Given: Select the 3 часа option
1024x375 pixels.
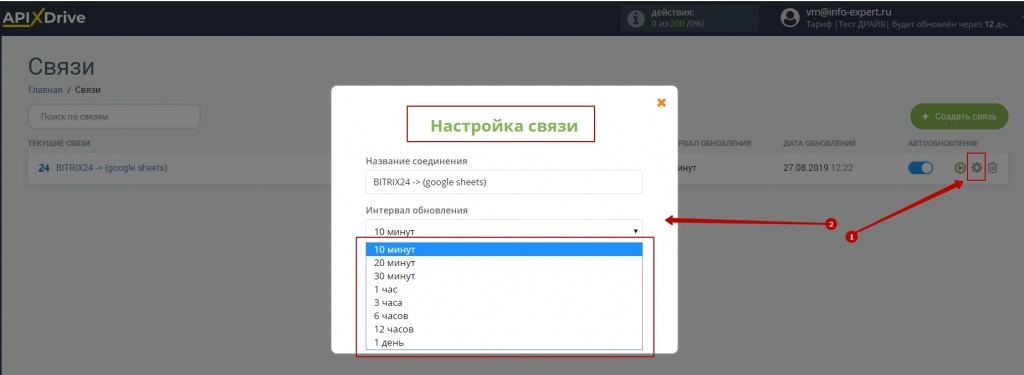Looking at the screenshot, I should 504,302.
